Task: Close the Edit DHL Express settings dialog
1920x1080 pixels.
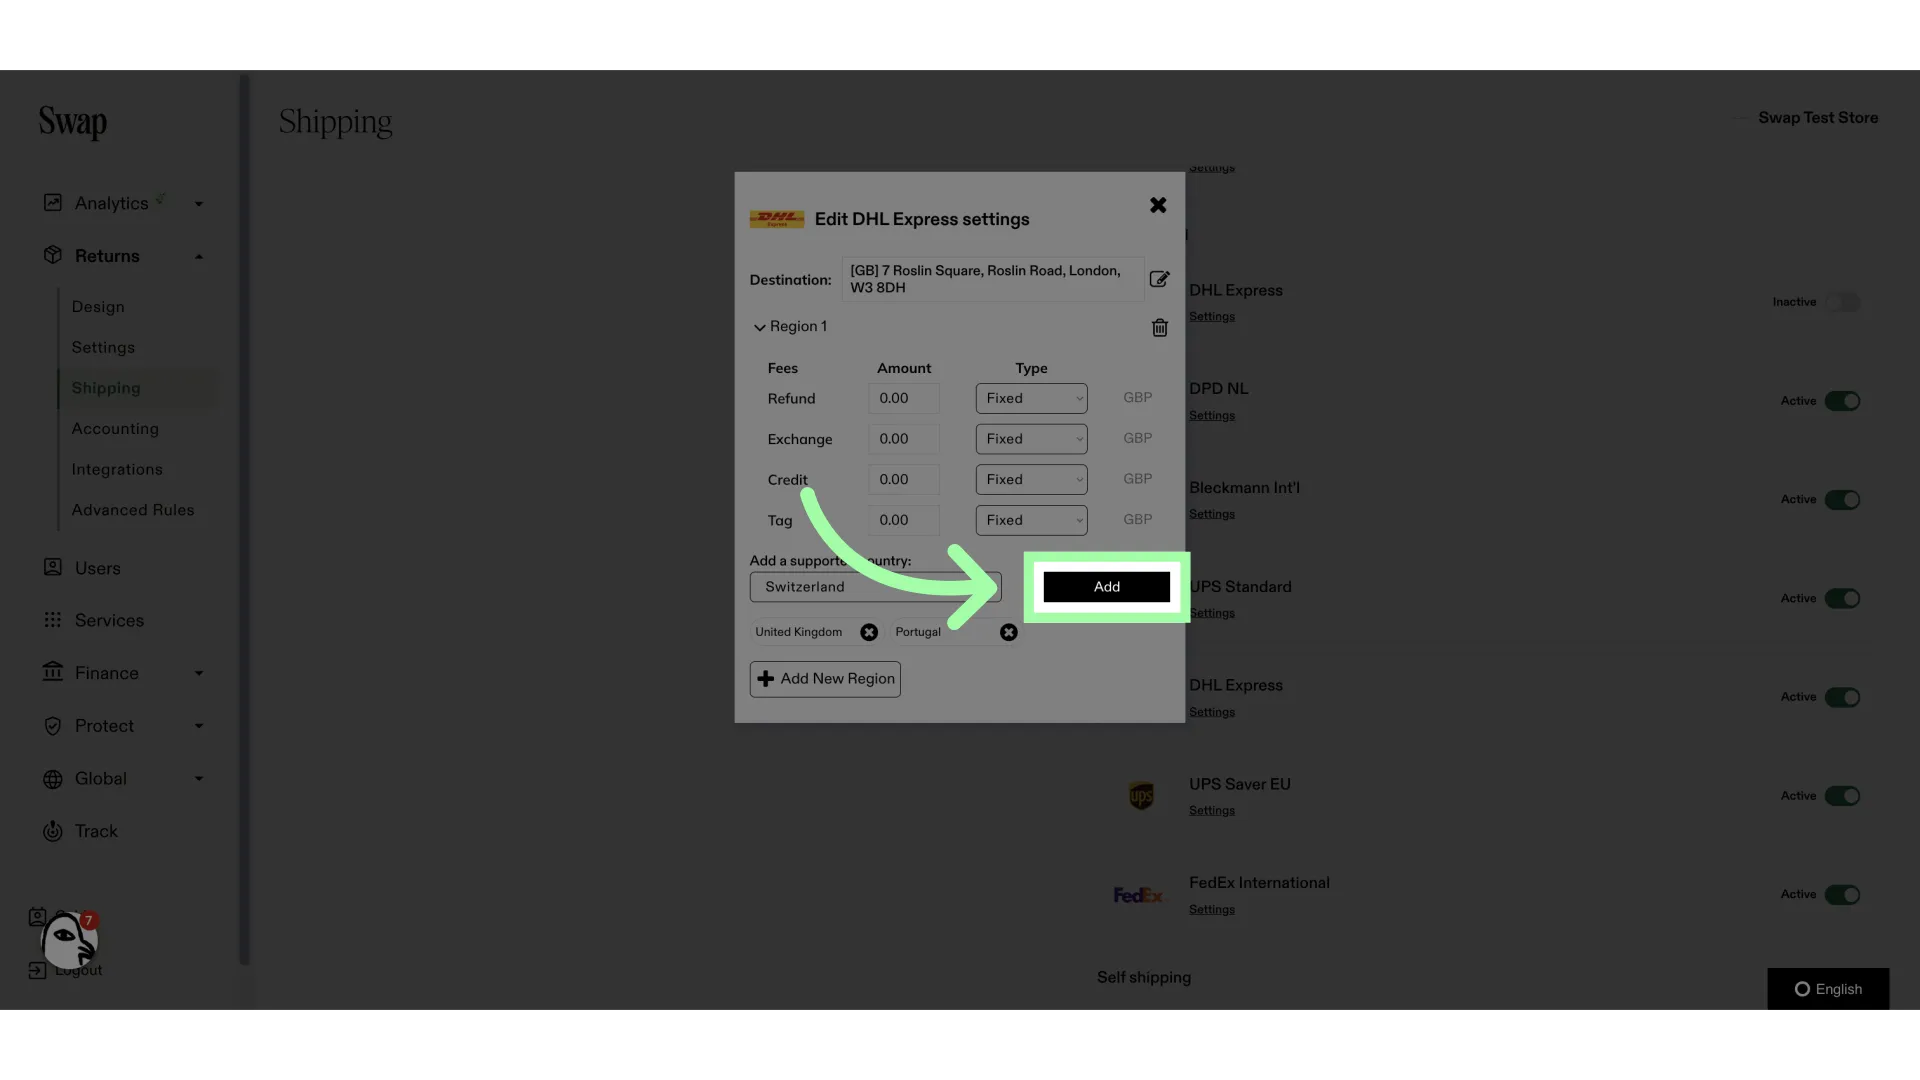Action: click(x=1158, y=205)
